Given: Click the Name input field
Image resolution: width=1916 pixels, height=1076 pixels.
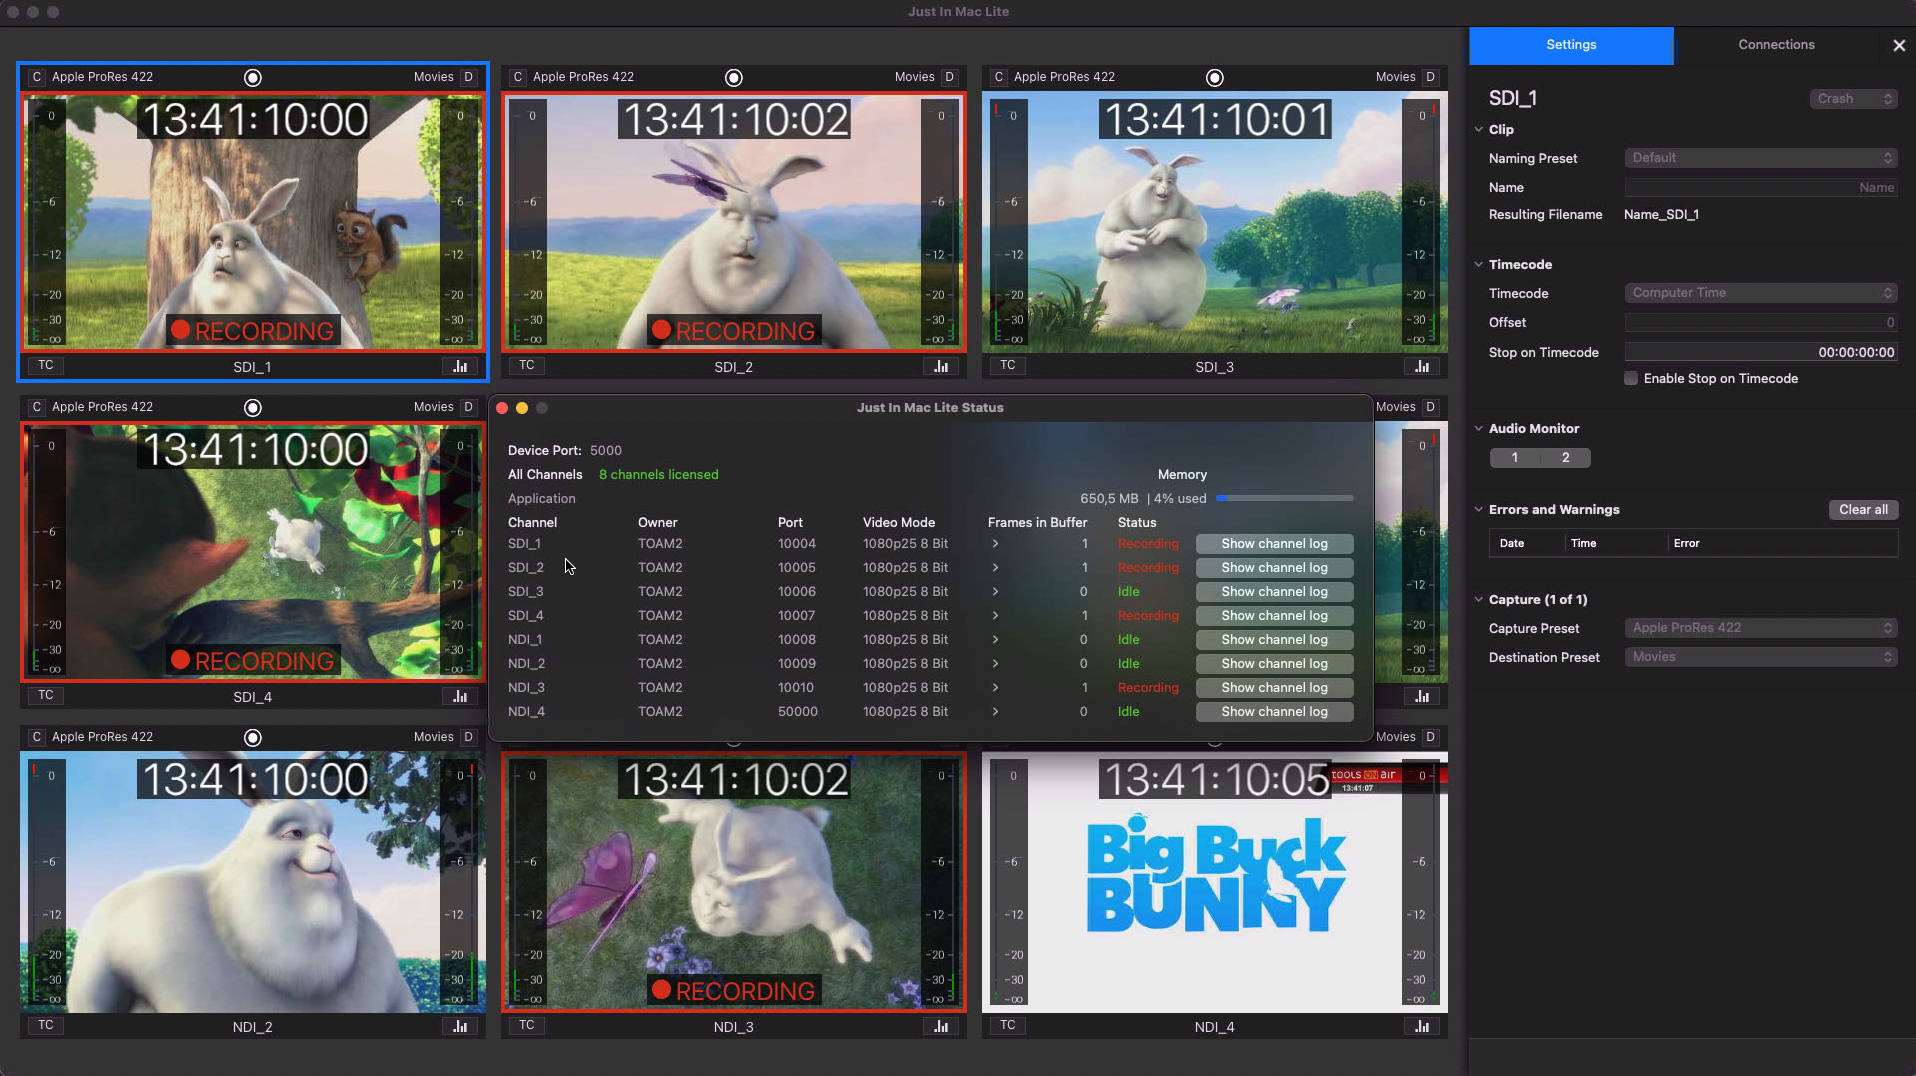Looking at the screenshot, I should click(x=1760, y=187).
